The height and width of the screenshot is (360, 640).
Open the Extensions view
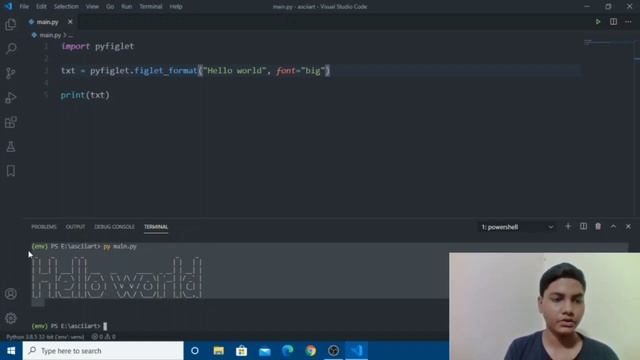[11, 122]
